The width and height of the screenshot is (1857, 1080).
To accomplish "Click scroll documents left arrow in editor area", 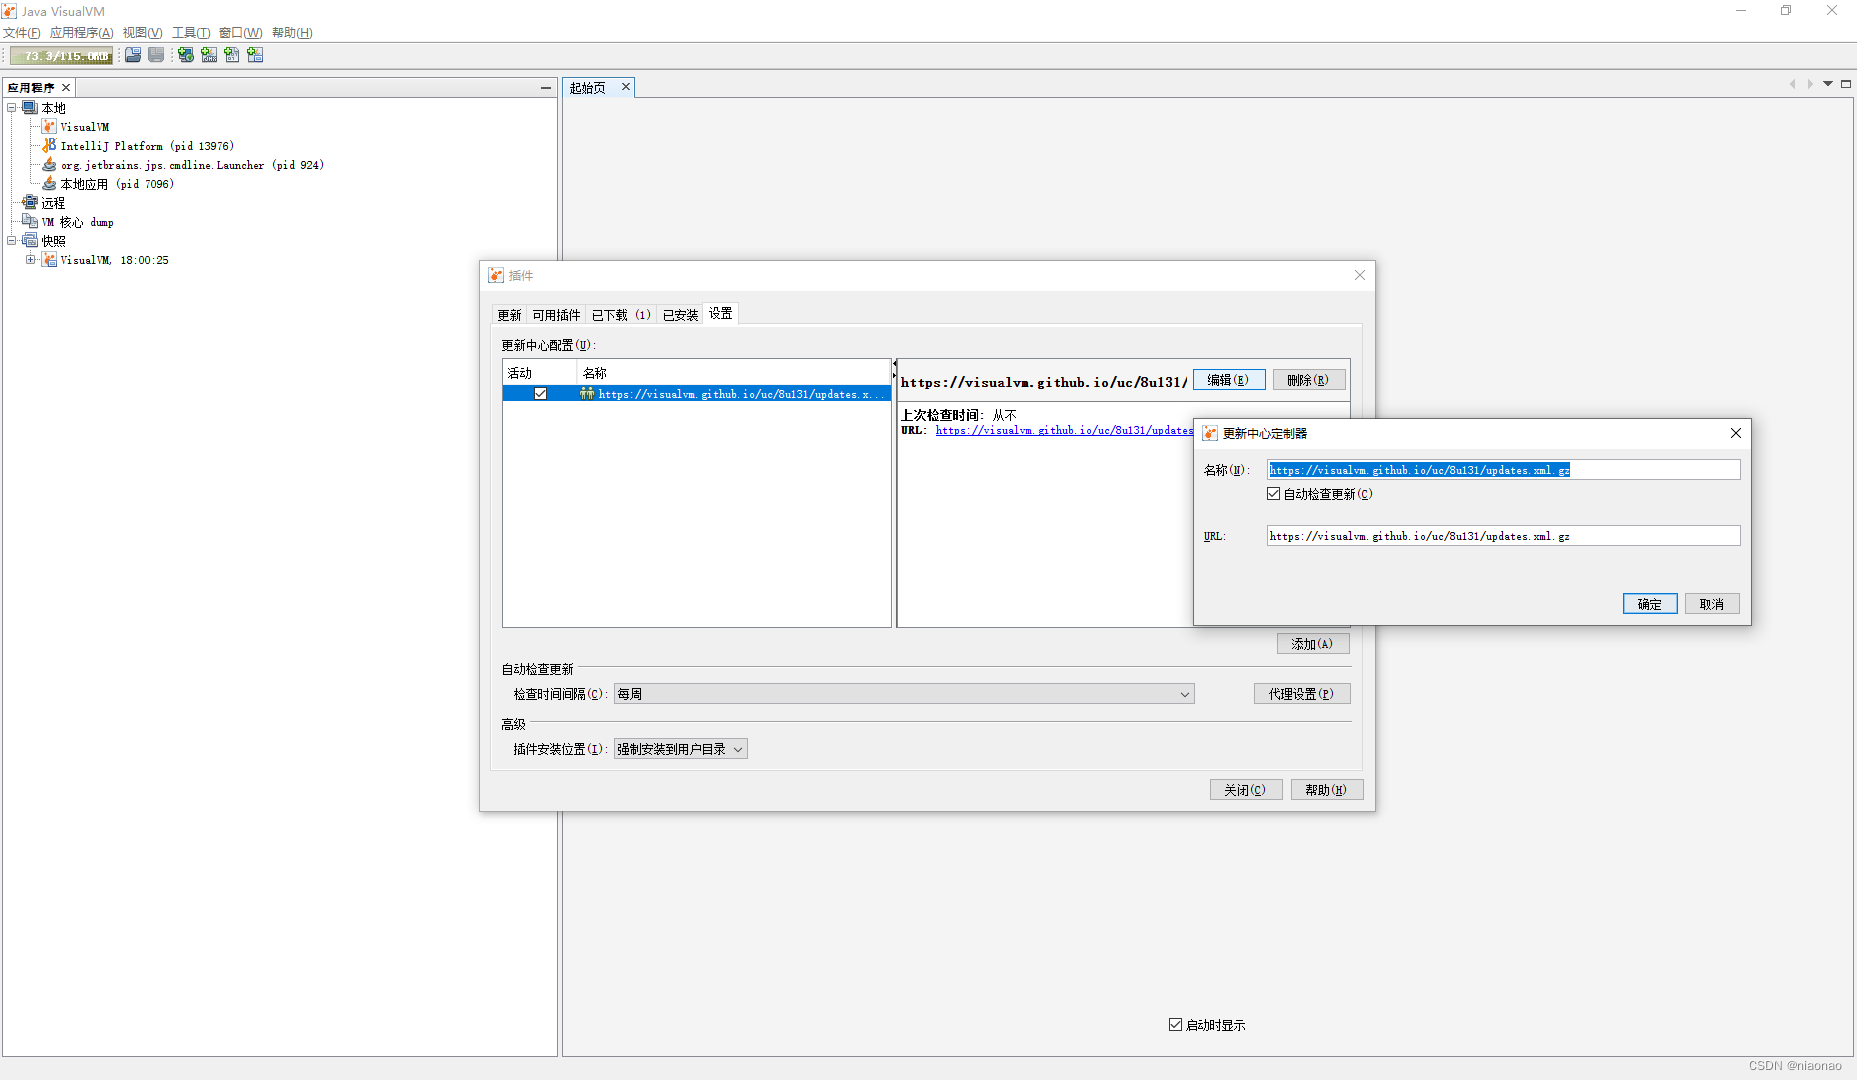I will point(1792,84).
